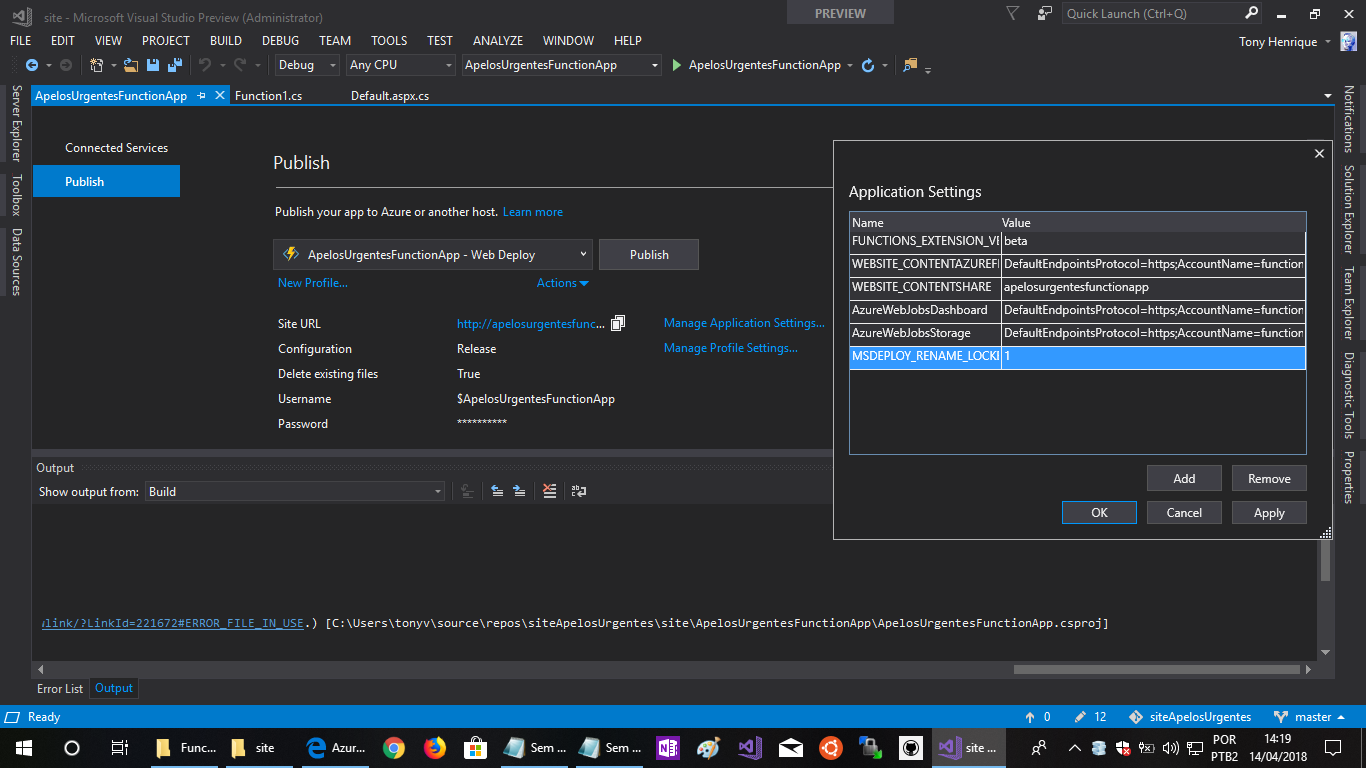Click the Find in Files toolbar icon

[x=910, y=65]
